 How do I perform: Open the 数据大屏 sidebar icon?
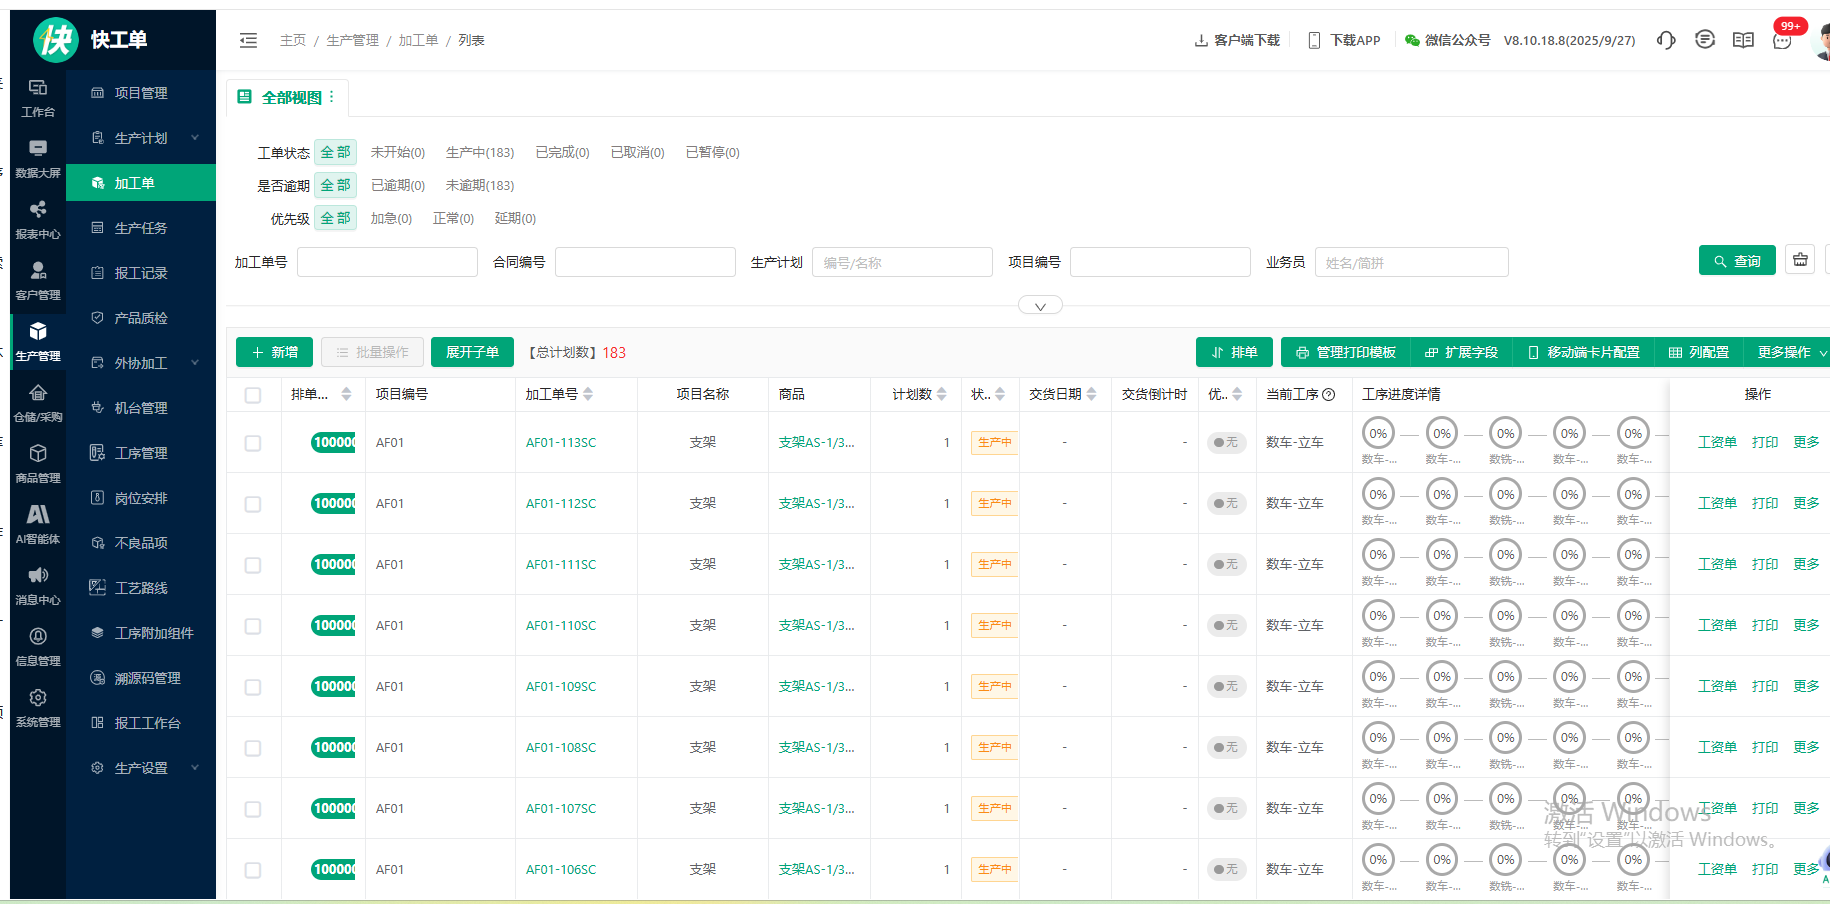pos(38,158)
